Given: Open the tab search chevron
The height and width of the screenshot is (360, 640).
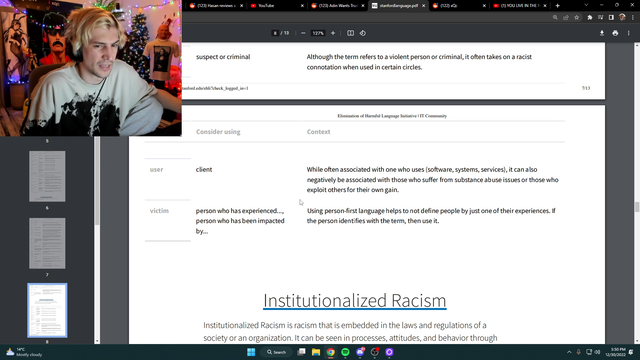Looking at the screenshot, I should pyautogui.click(x=586, y=5).
